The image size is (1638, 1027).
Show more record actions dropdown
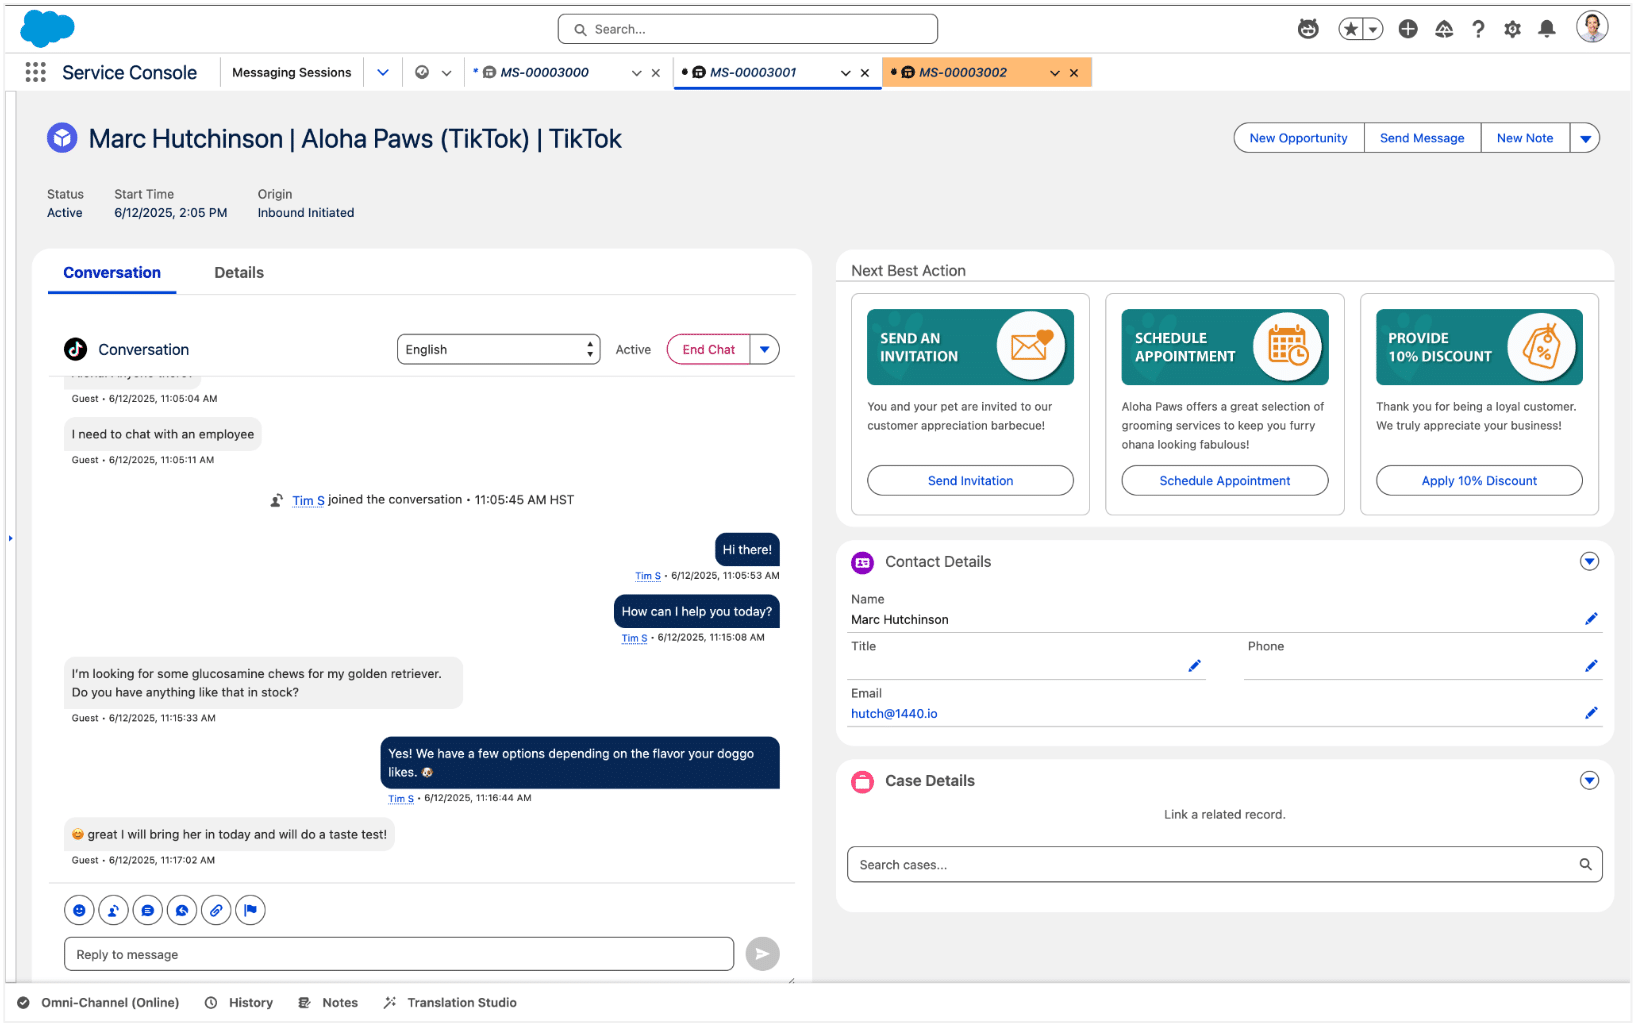(1585, 138)
